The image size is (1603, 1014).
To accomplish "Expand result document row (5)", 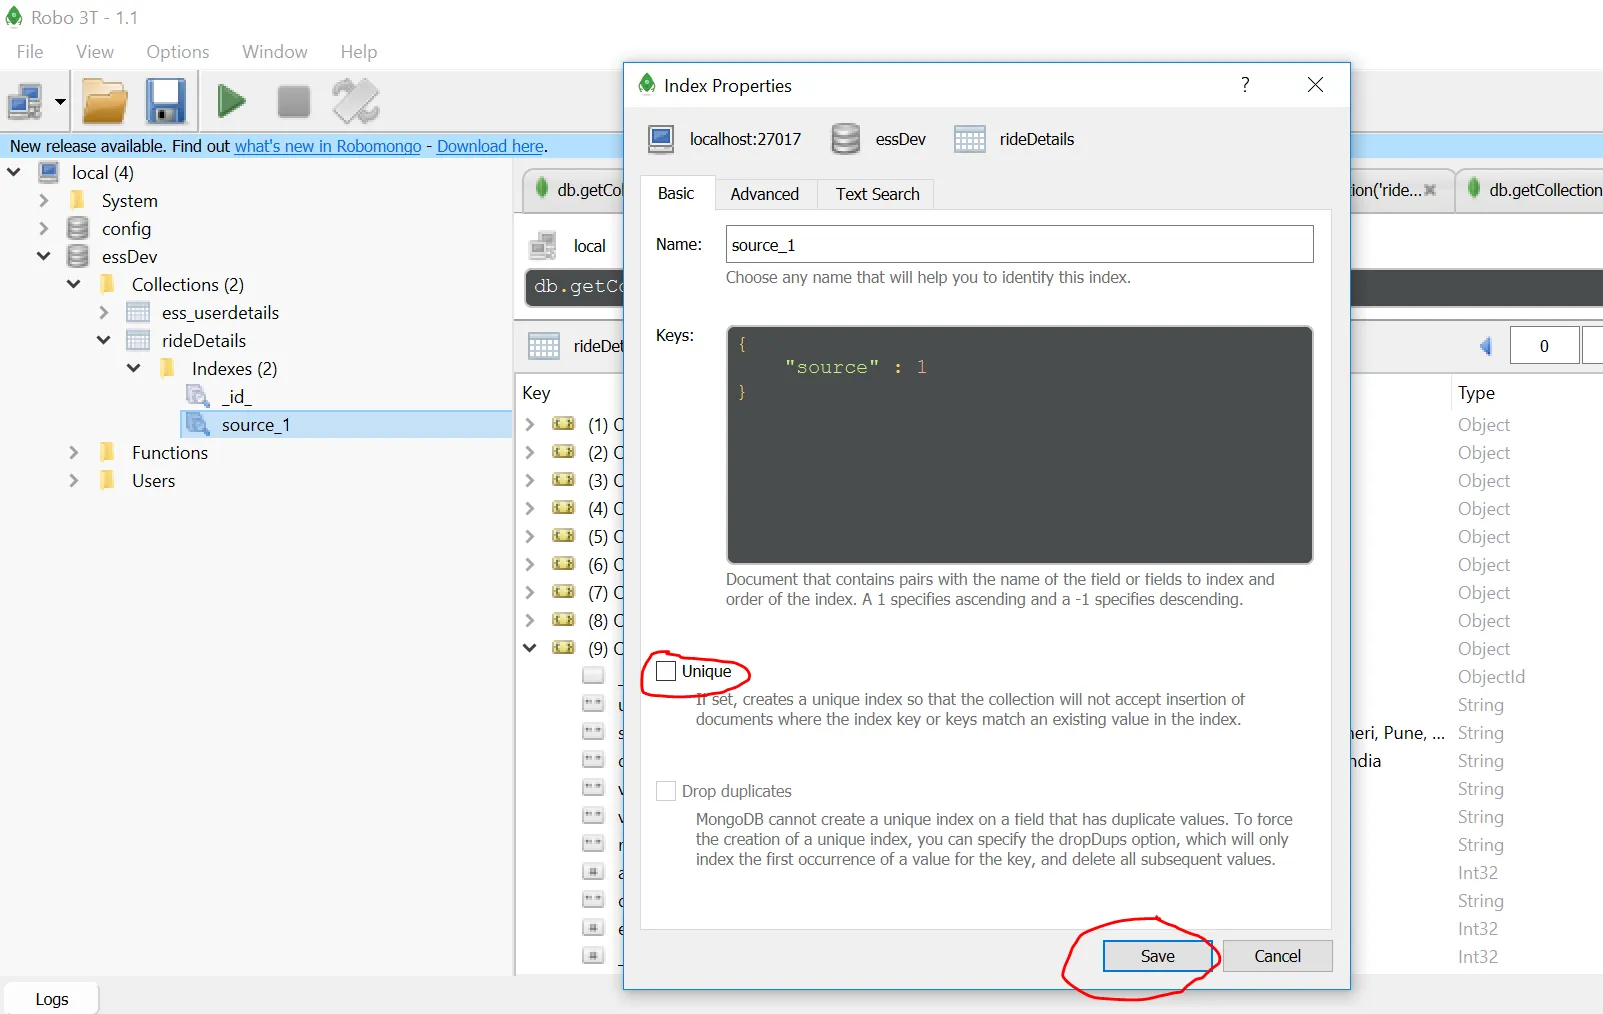I will (x=530, y=536).
